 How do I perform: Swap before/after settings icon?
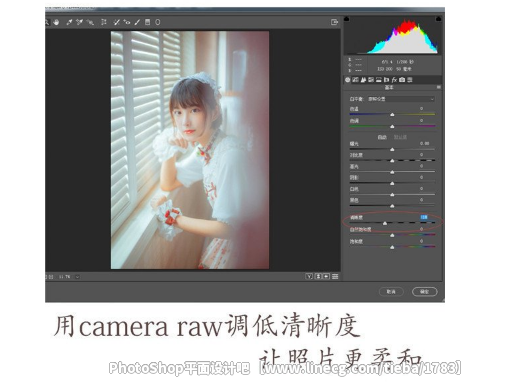319,276
